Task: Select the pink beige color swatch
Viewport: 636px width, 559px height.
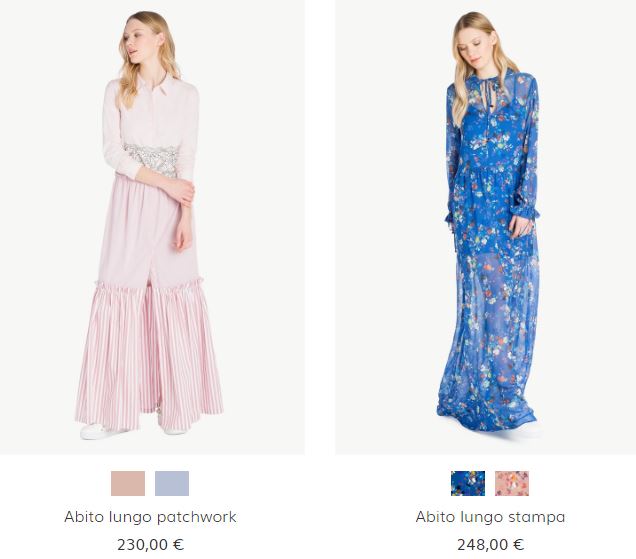Action: click(128, 483)
